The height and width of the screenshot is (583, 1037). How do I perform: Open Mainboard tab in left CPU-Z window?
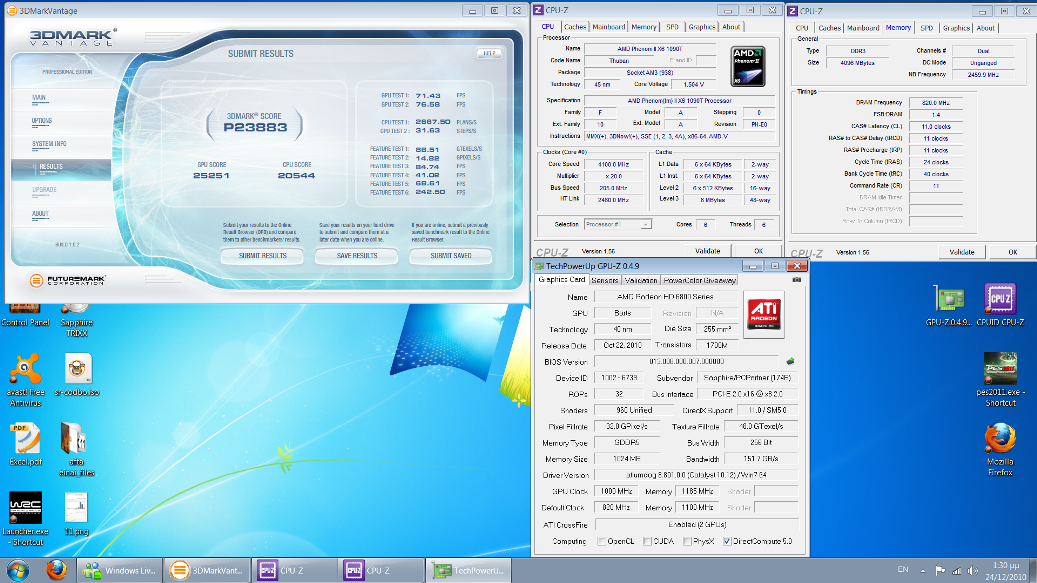coord(608,27)
